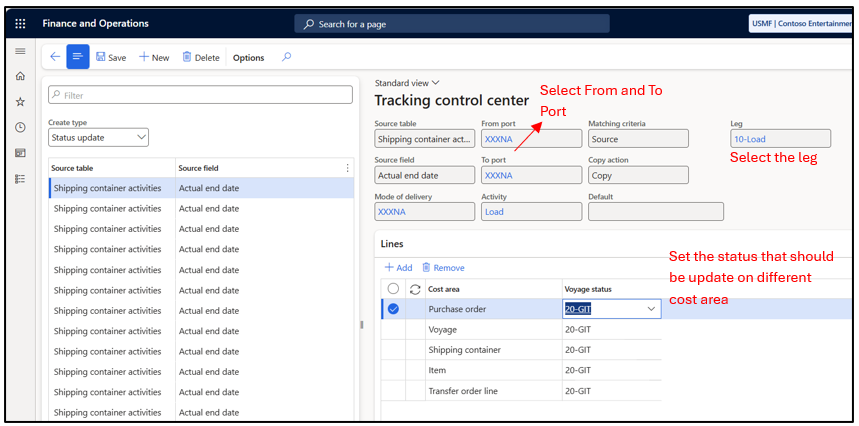Click the To port XXXNA link

click(x=499, y=176)
